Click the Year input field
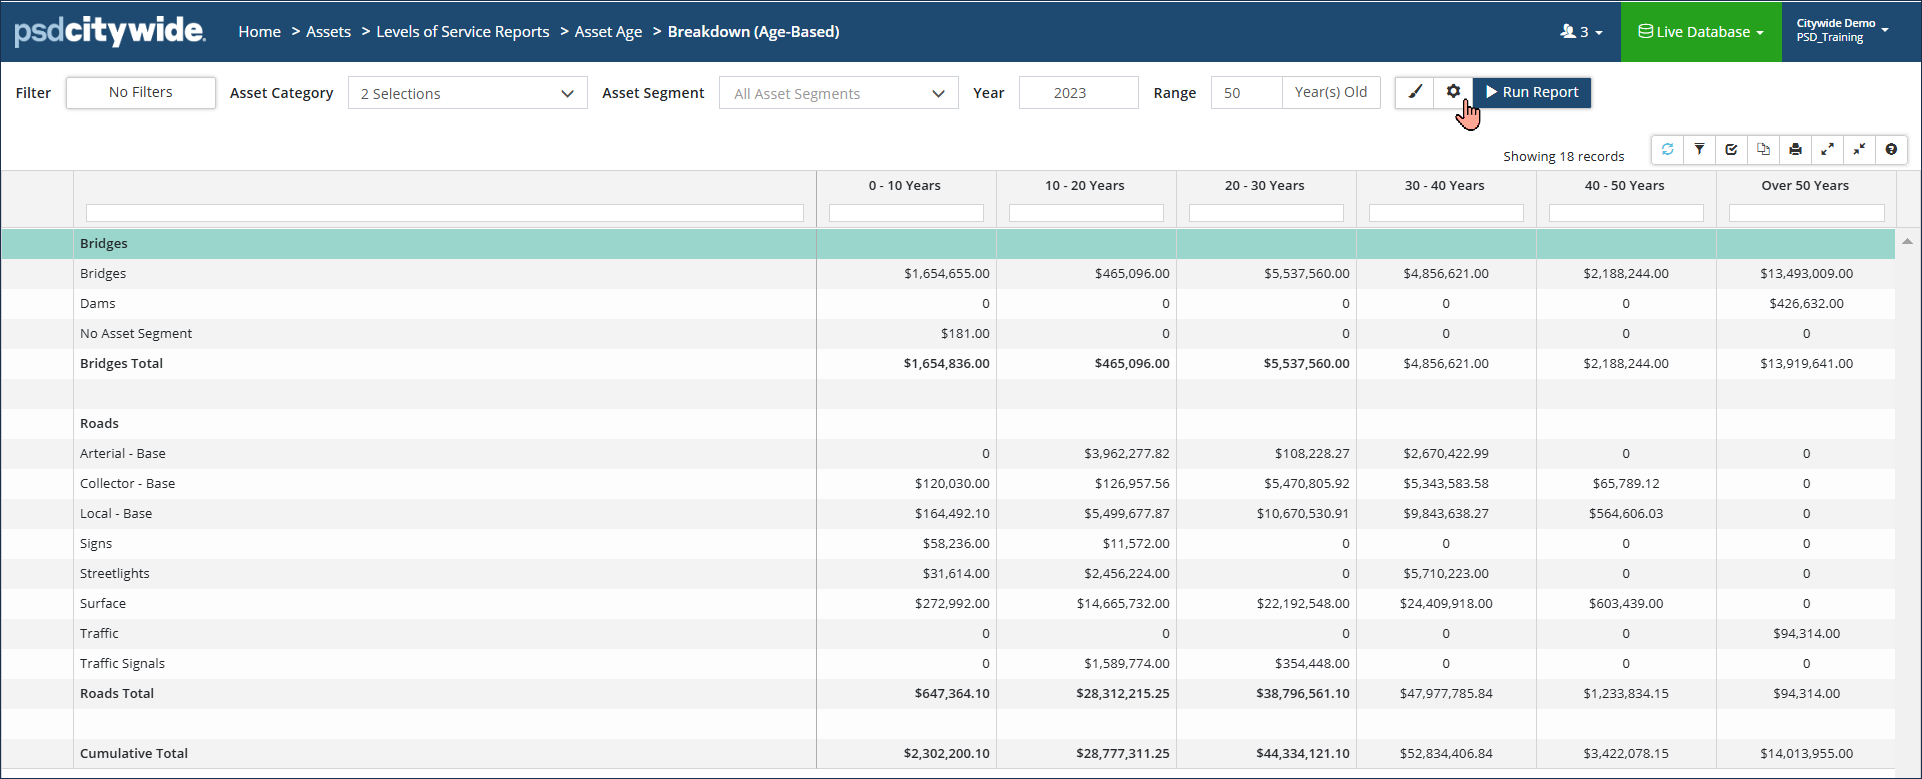This screenshot has height=779, width=1922. click(x=1078, y=93)
